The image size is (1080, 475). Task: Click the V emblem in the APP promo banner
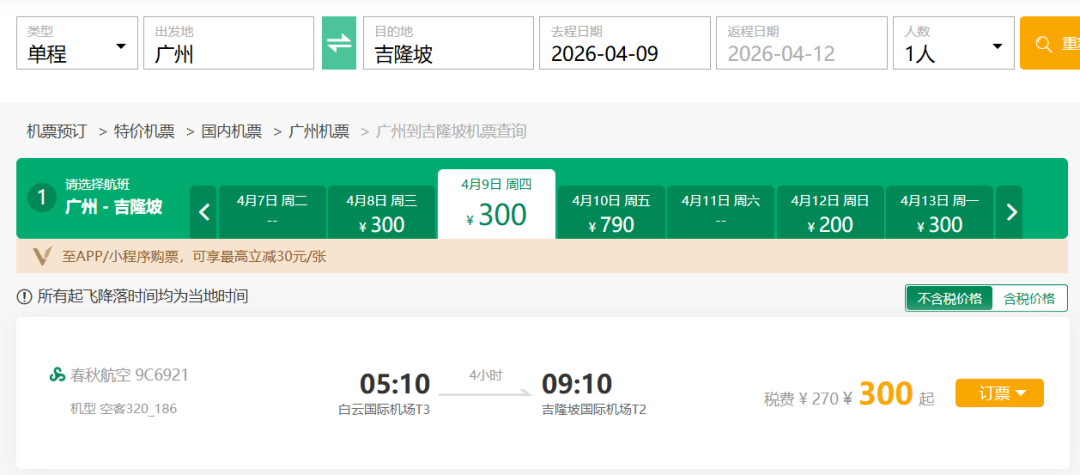pyautogui.click(x=42, y=257)
